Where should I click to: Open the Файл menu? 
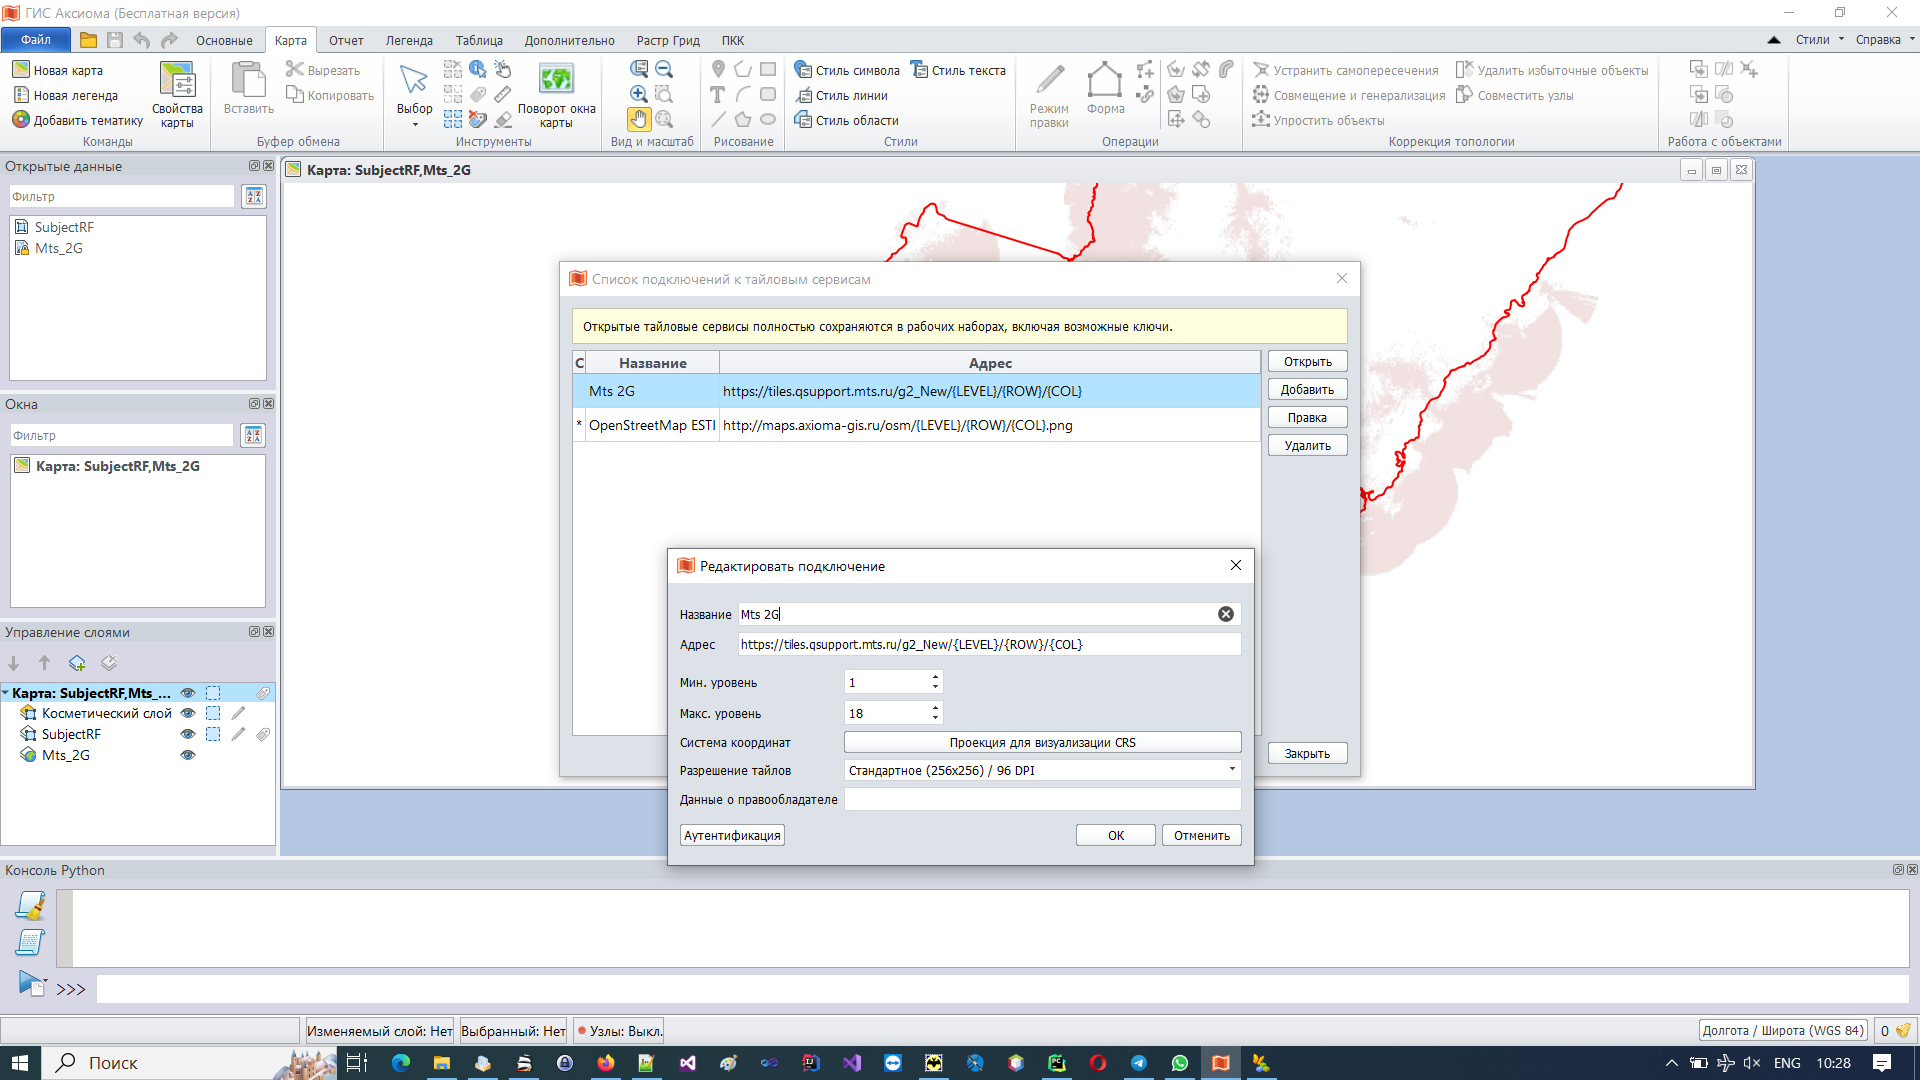36,40
